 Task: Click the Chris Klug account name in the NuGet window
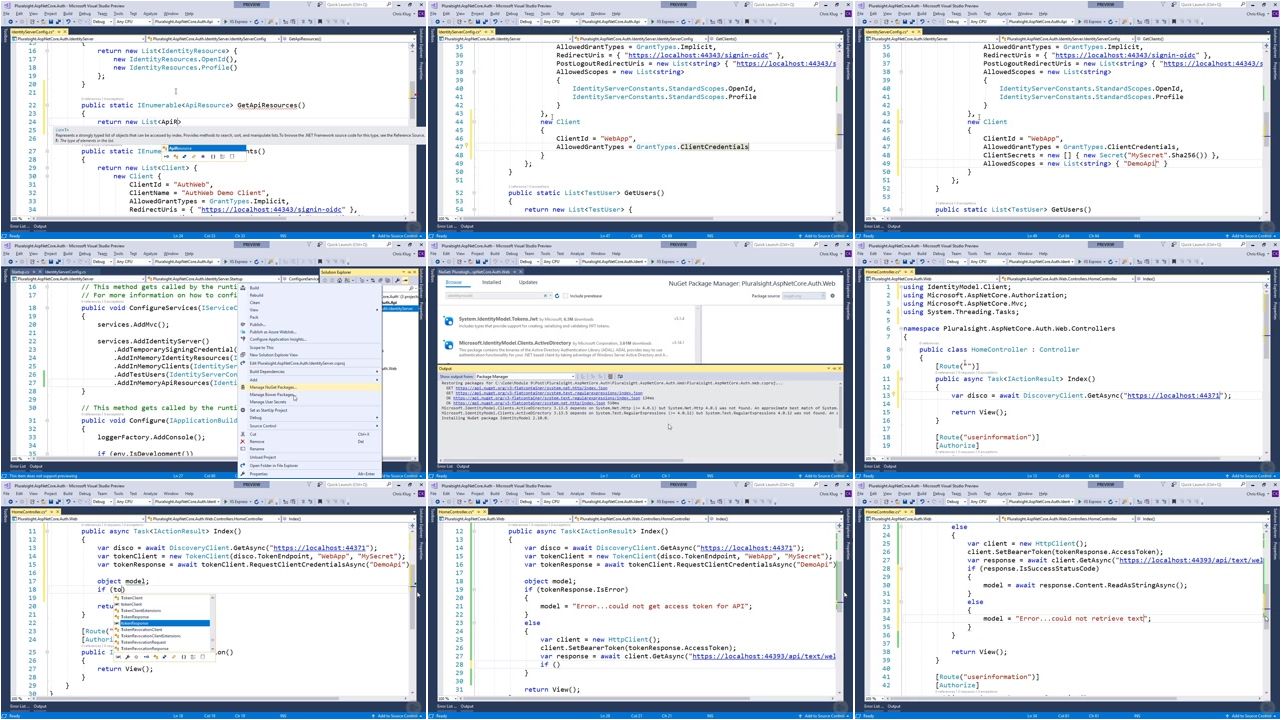[828, 254]
